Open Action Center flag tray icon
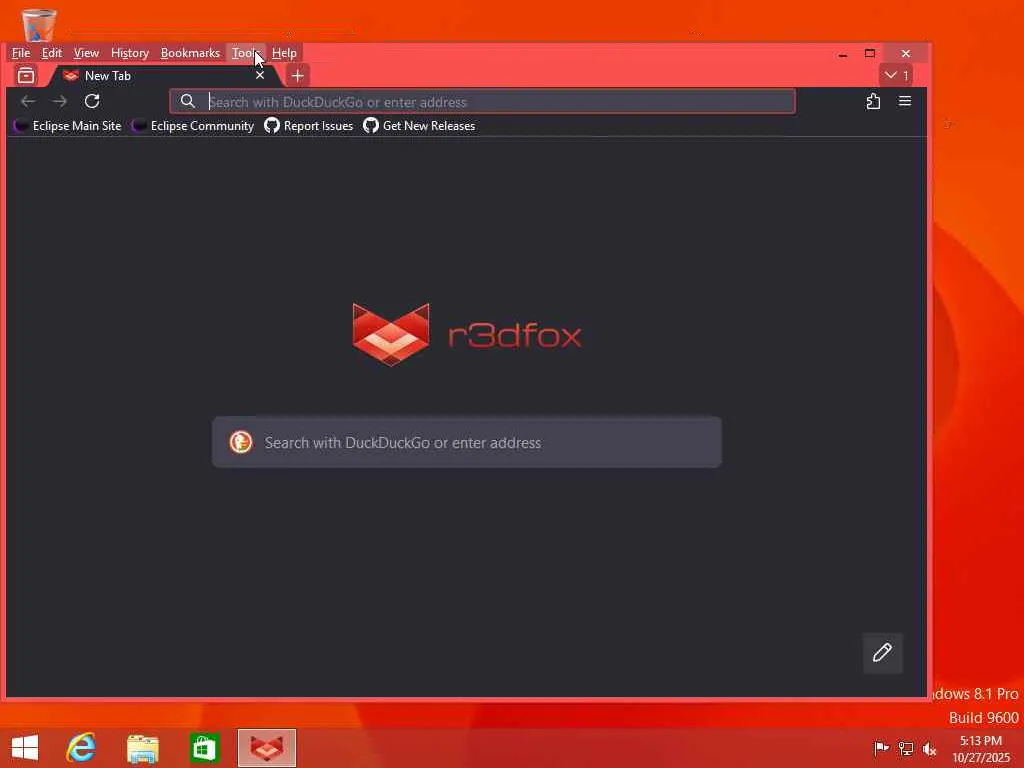The height and width of the screenshot is (768, 1024). (x=881, y=748)
